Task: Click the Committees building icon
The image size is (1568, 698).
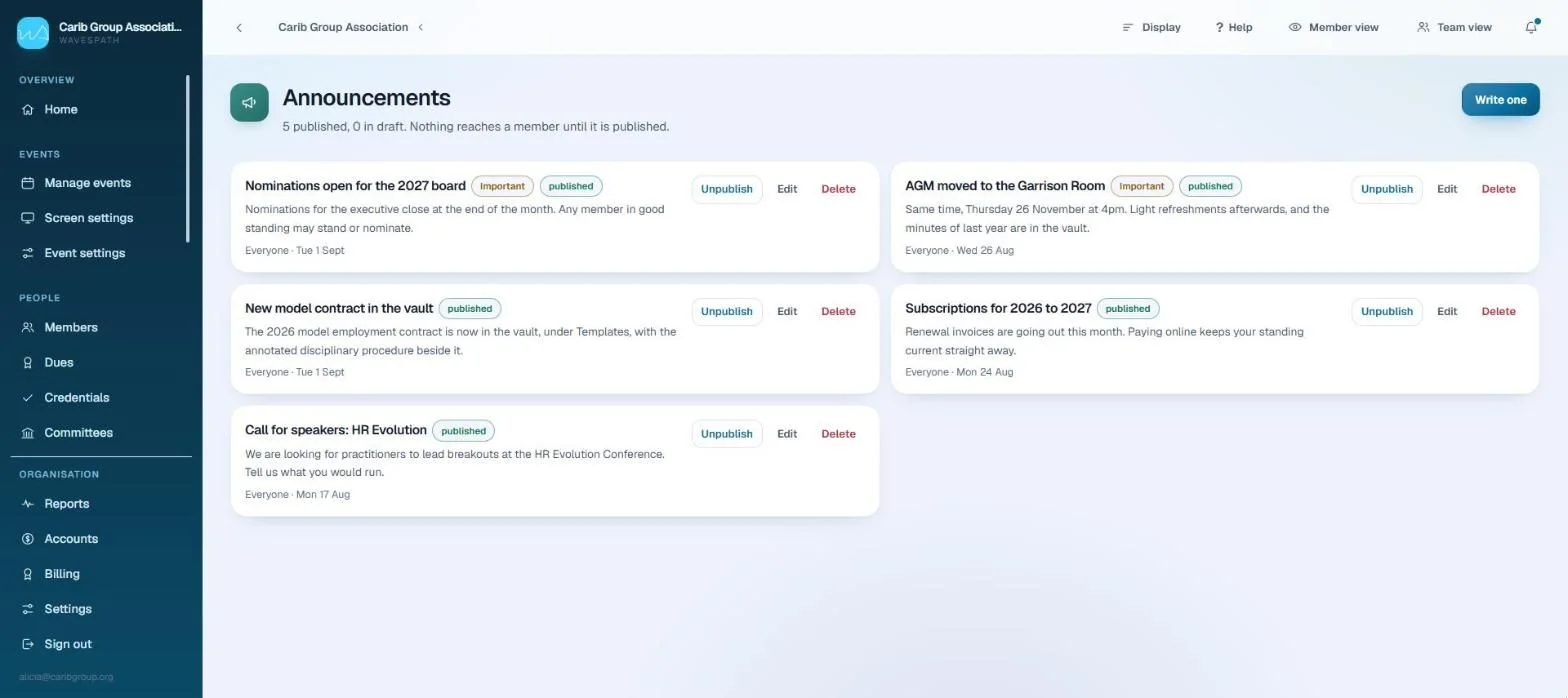Action: [28, 433]
